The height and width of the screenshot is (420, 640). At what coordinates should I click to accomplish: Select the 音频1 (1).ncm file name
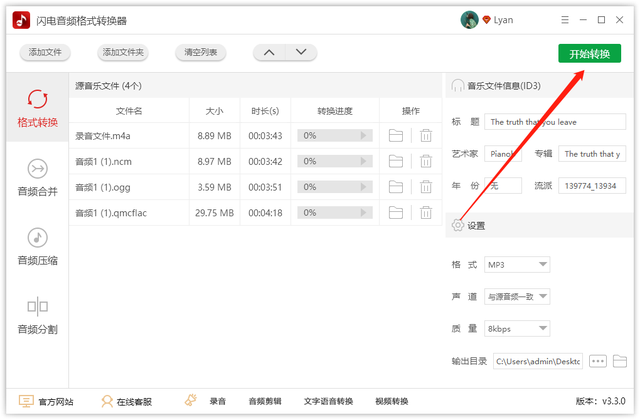point(103,162)
